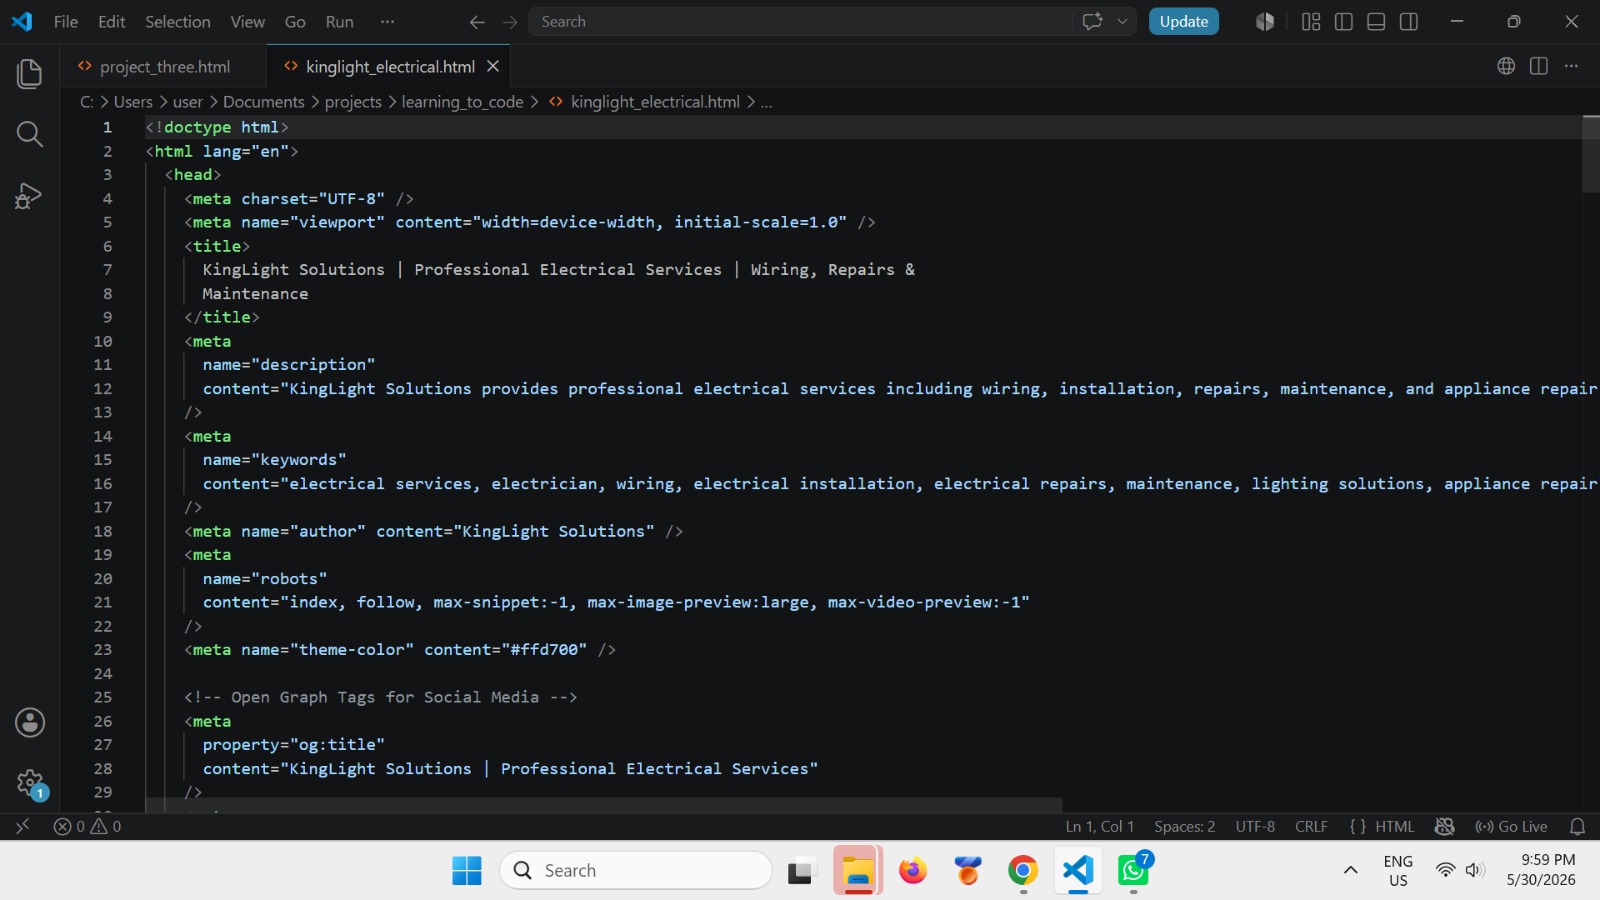Open the Search view in activity bar
The image size is (1600, 900).
[30, 134]
